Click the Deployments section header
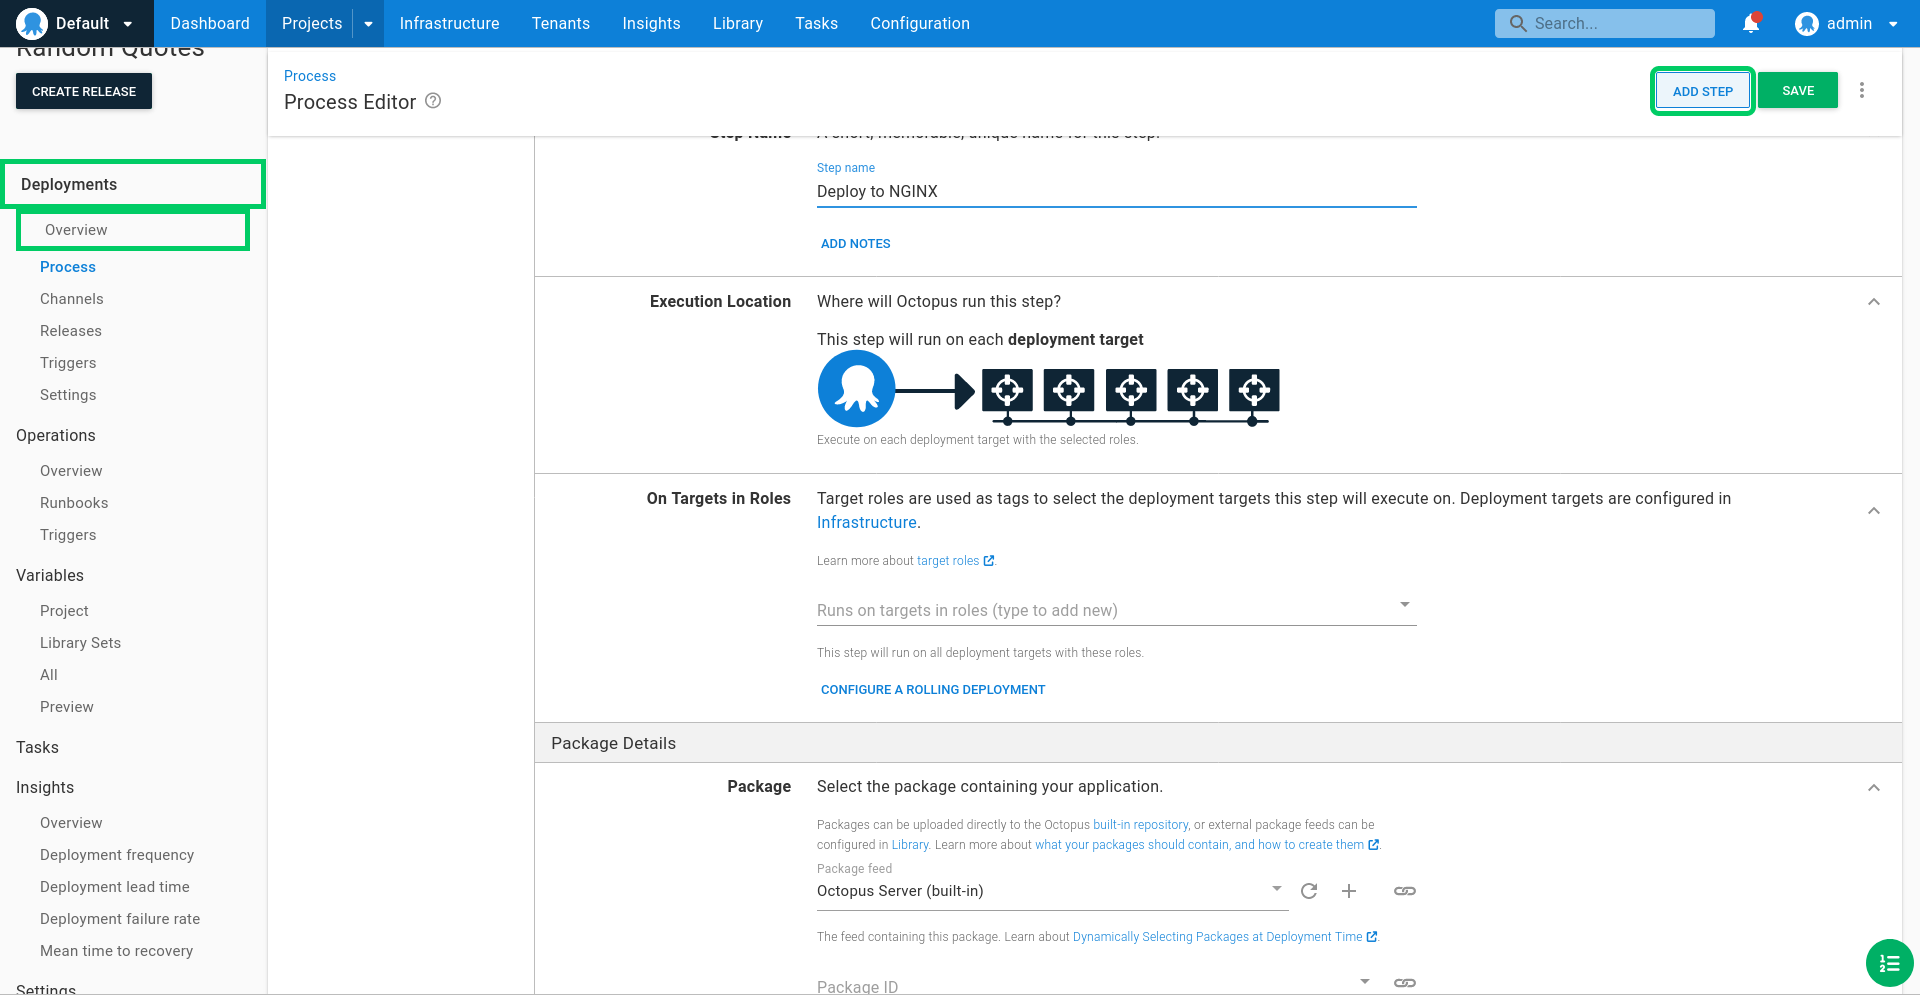 132,184
